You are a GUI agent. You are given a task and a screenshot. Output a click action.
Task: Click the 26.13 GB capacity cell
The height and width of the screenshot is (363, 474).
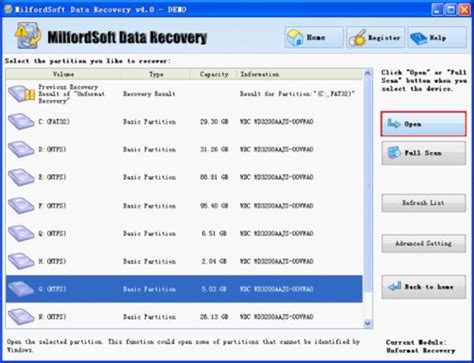pyautogui.click(x=214, y=317)
